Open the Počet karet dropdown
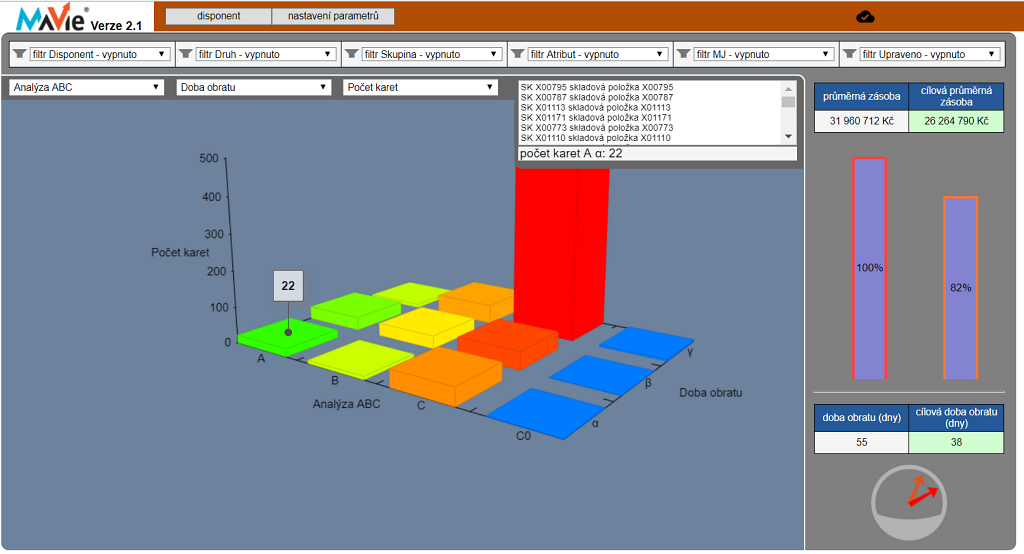Screen dimensions: 1024x554 pos(420,87)
